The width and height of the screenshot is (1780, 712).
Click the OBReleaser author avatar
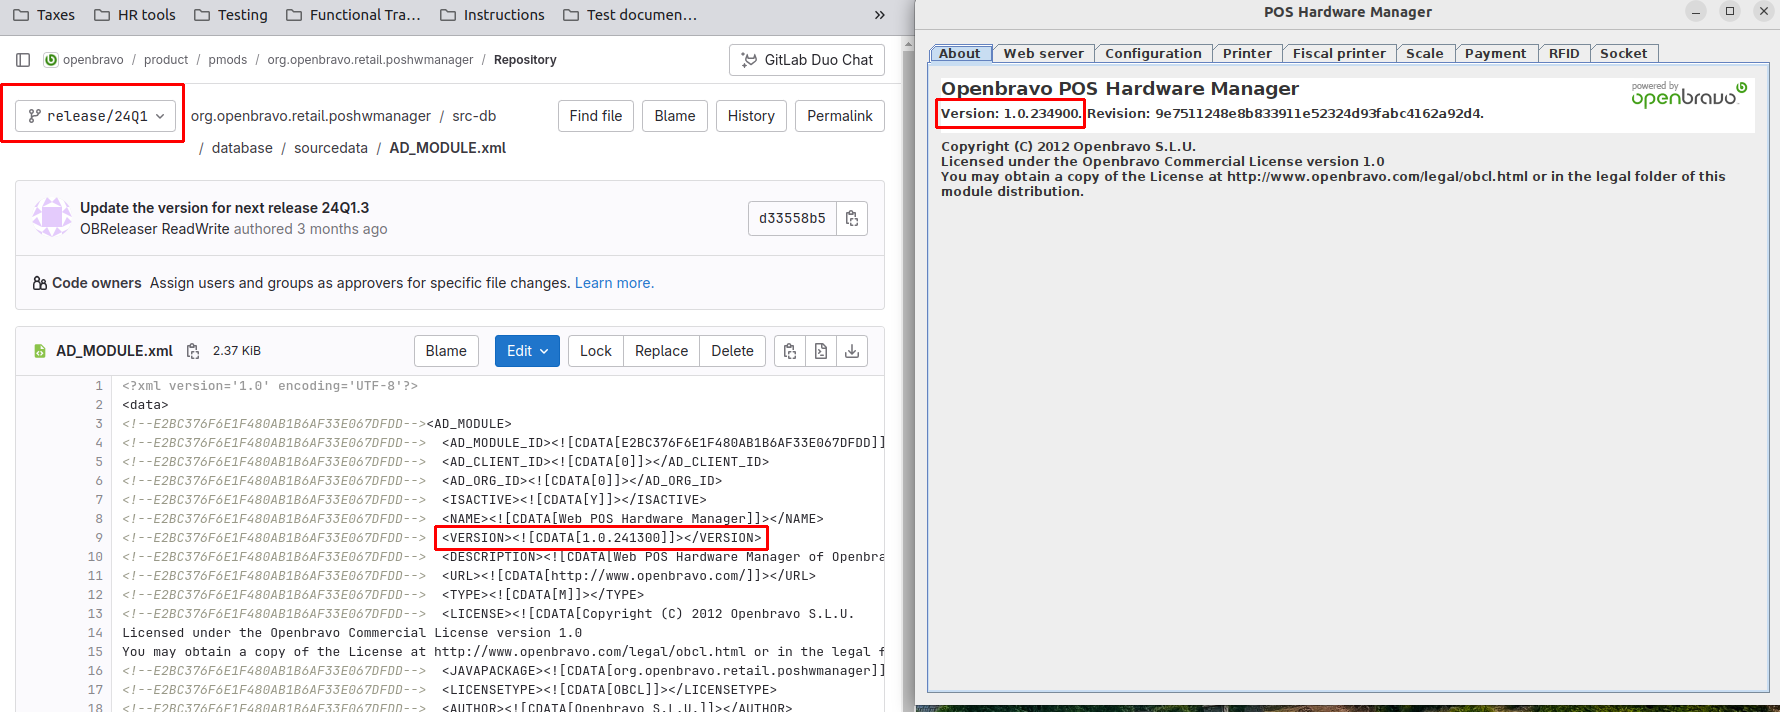[51, 217]
